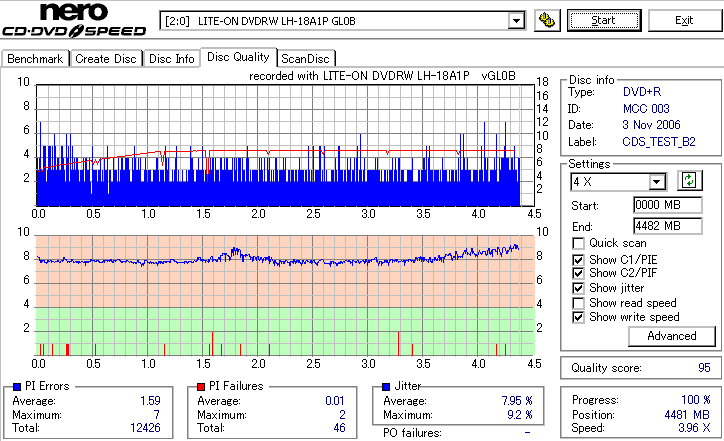Click the blue Jitter legend square
Screen dimensions: 724x441
tap(386, 387)
